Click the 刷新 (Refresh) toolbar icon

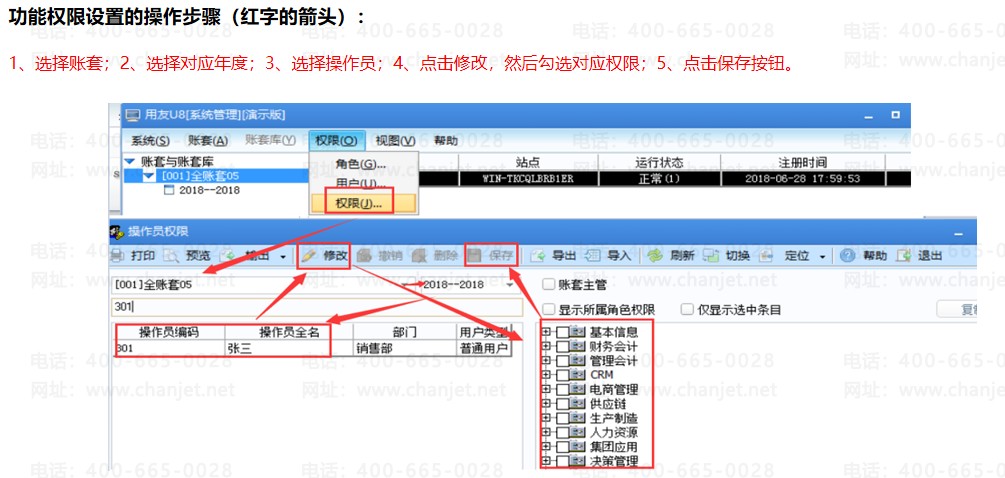click(x=654, y=256)
